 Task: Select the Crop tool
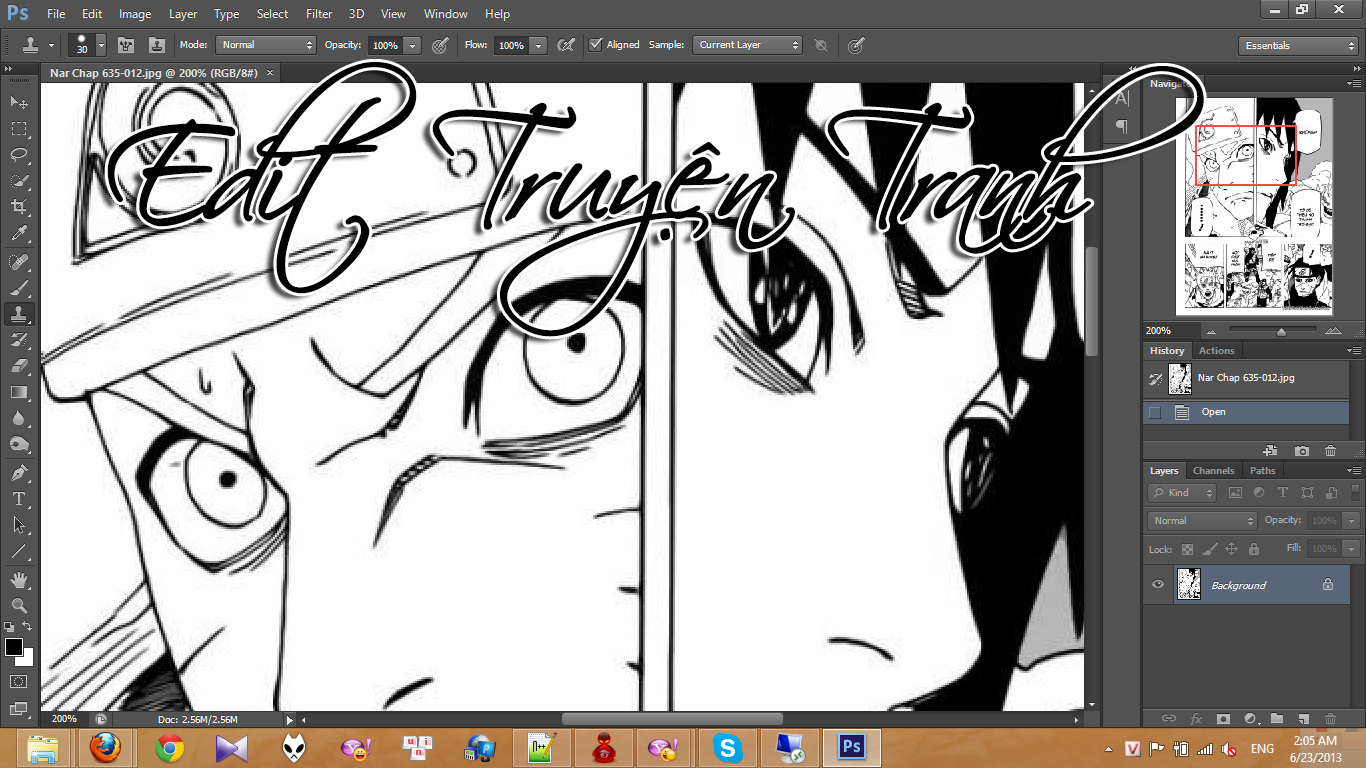point(19,208)
